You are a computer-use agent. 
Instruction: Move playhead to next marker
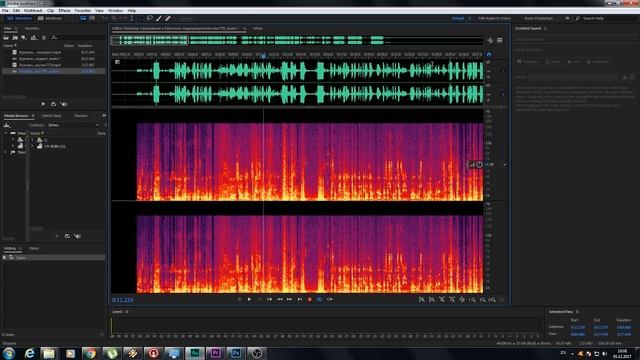coord(300,300)
